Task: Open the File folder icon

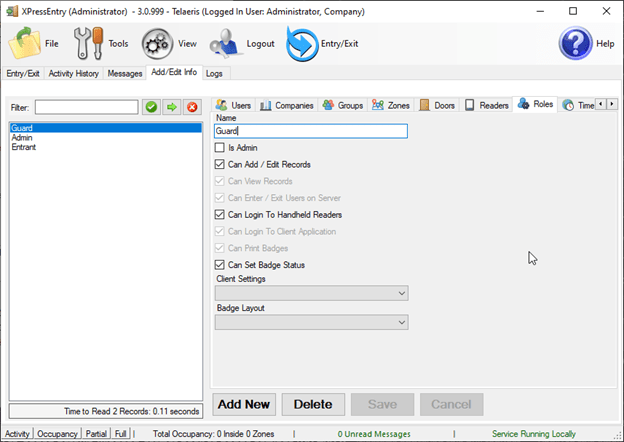Action: point(24,45)
